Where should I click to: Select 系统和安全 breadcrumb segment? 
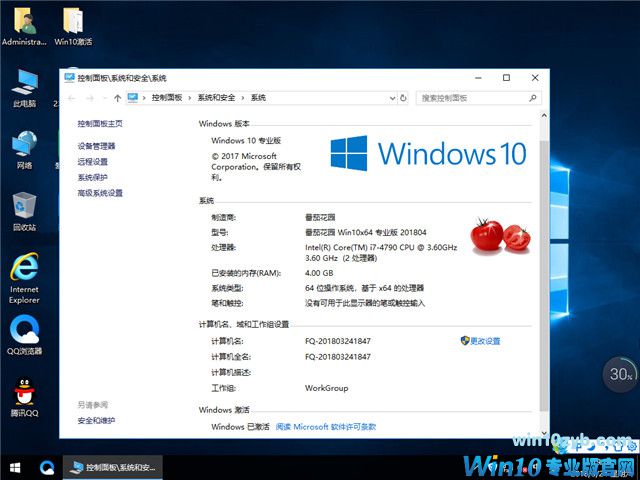coord(216,98)
